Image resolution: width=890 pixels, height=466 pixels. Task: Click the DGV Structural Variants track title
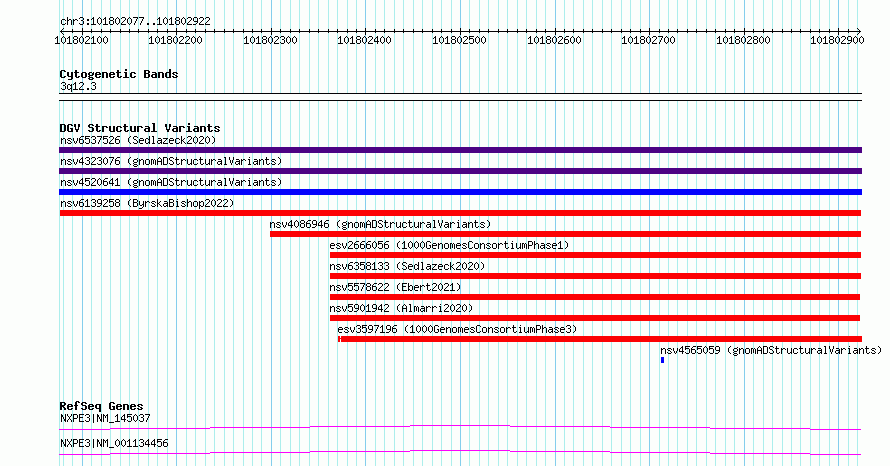[140, 128]
